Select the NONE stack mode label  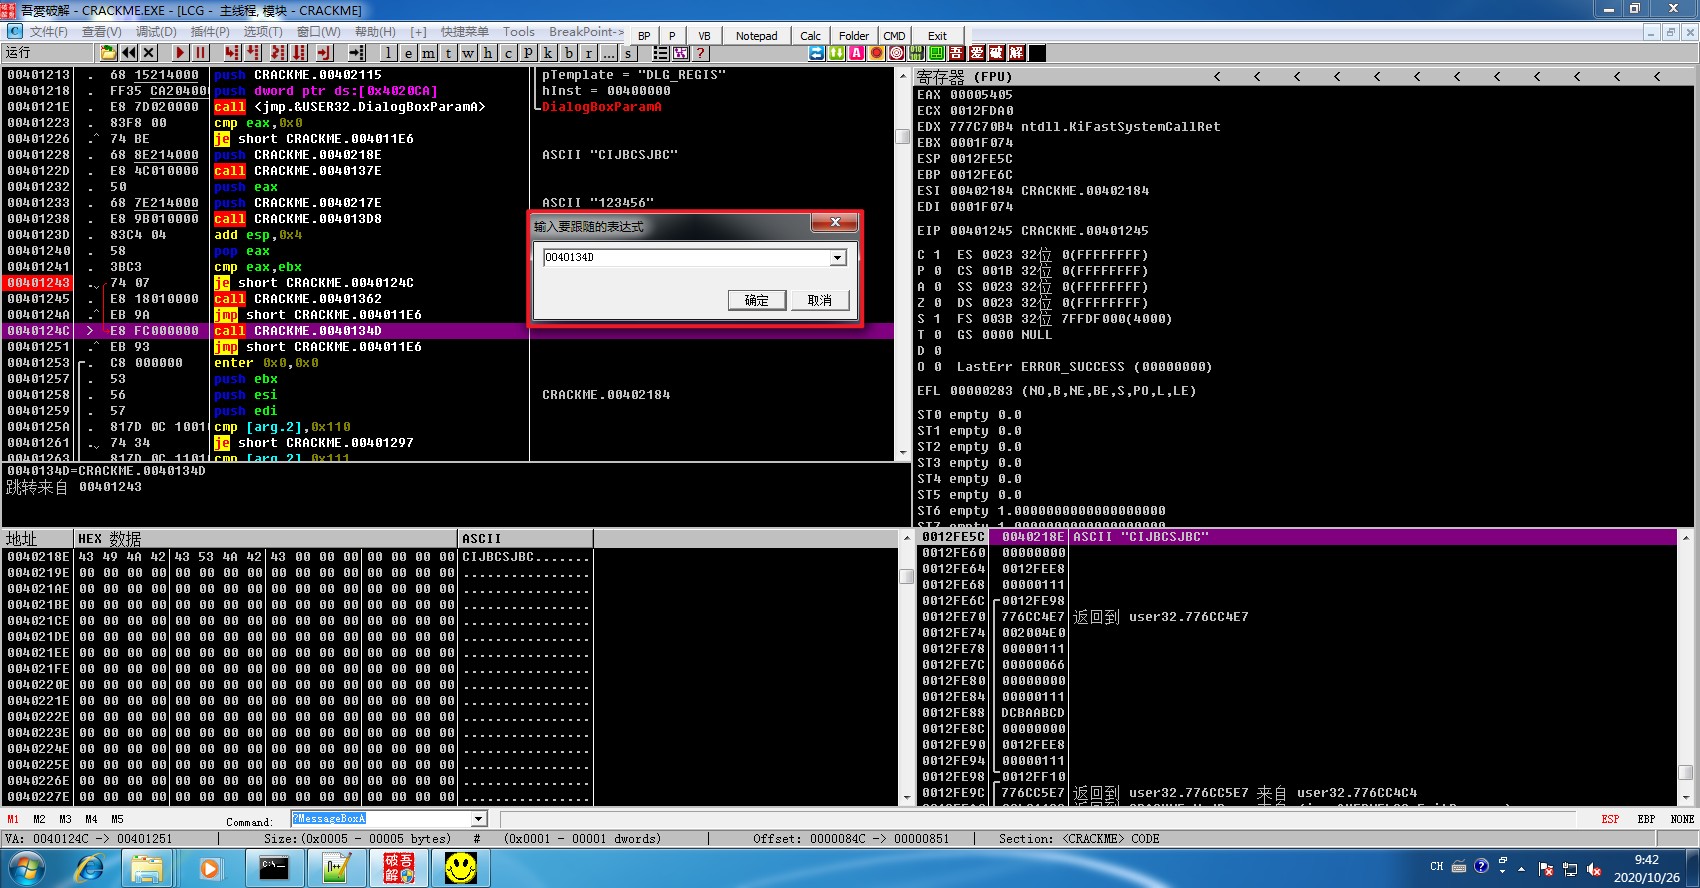coord(1682,819)
